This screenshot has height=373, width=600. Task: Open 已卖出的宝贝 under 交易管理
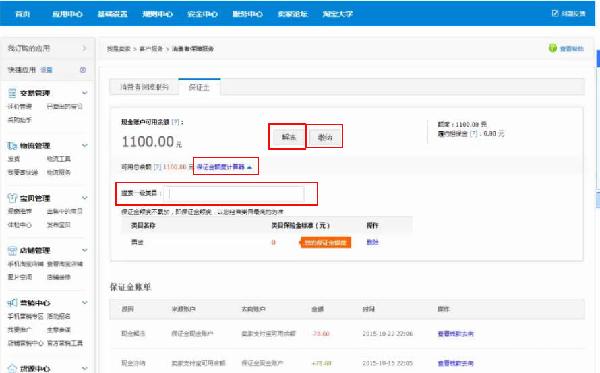point(64,106)
